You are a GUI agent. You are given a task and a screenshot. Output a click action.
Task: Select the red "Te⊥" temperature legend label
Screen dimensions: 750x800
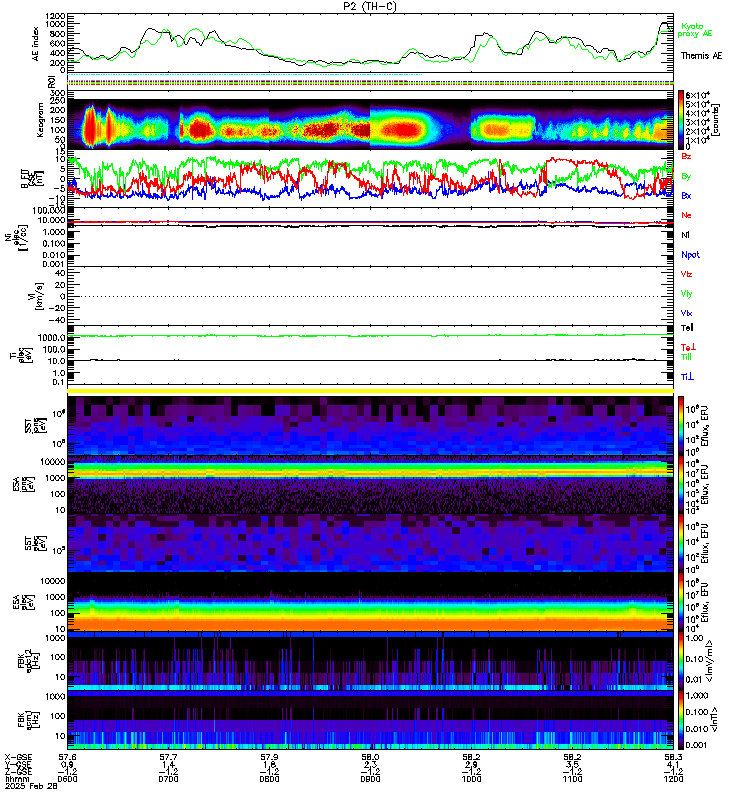click(x=688, y=347)
